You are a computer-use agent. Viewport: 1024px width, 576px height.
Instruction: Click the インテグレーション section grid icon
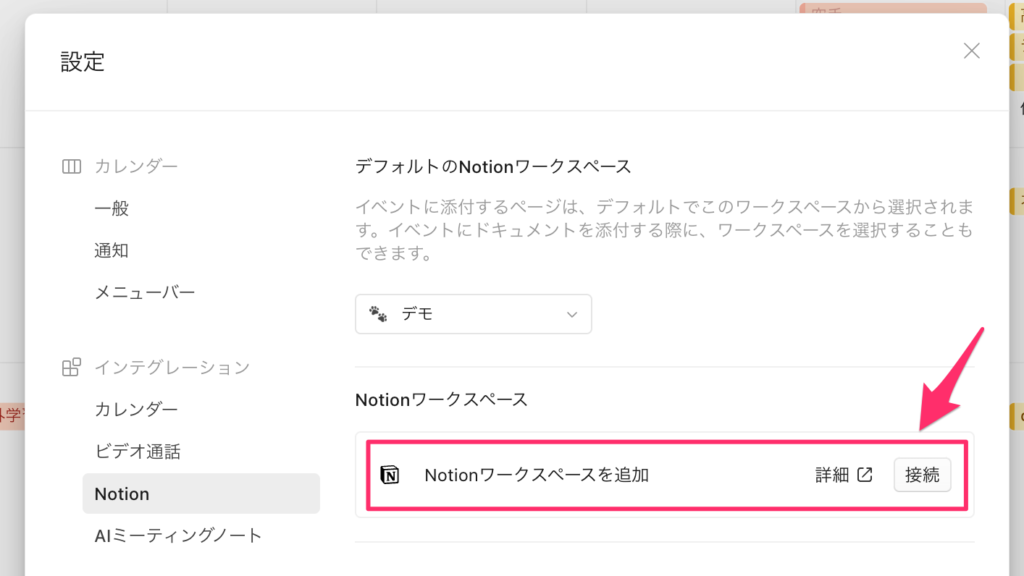(x=71, y=367)
